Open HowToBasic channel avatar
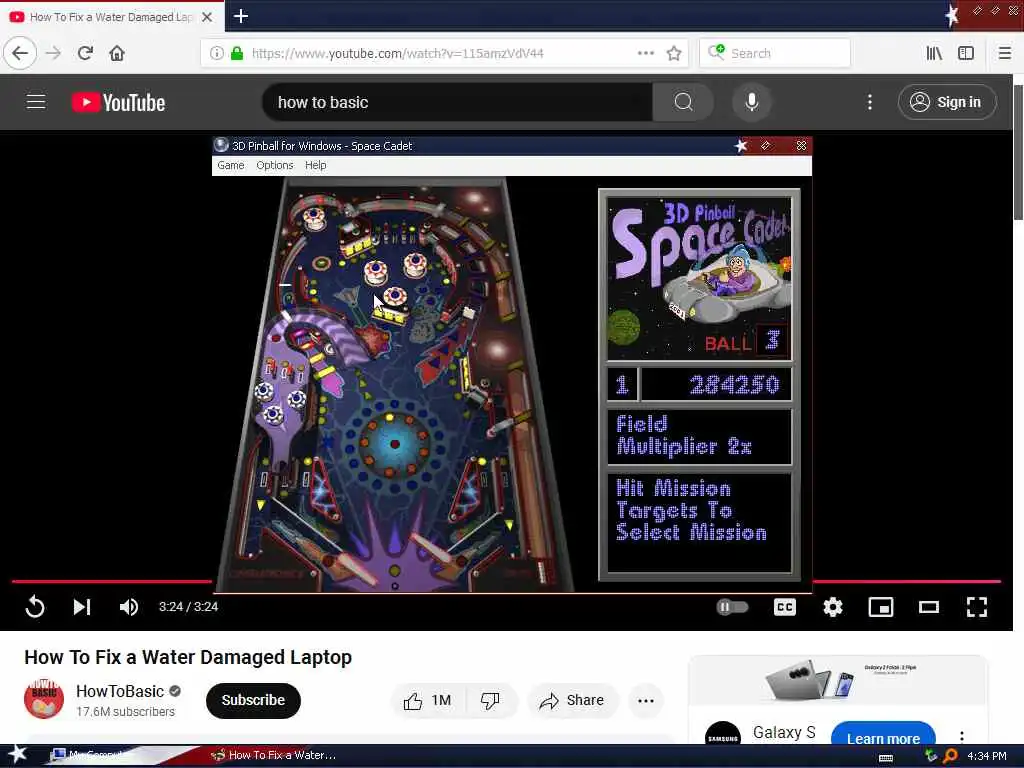Screen dimensions: 1024x768 (44, 699)
